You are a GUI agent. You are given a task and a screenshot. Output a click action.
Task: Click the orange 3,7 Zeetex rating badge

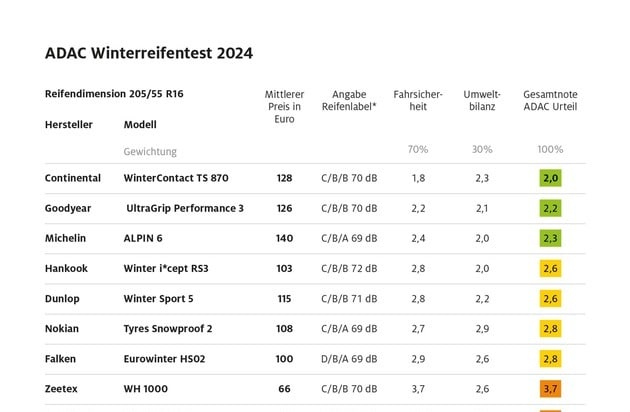pos(550,389)
